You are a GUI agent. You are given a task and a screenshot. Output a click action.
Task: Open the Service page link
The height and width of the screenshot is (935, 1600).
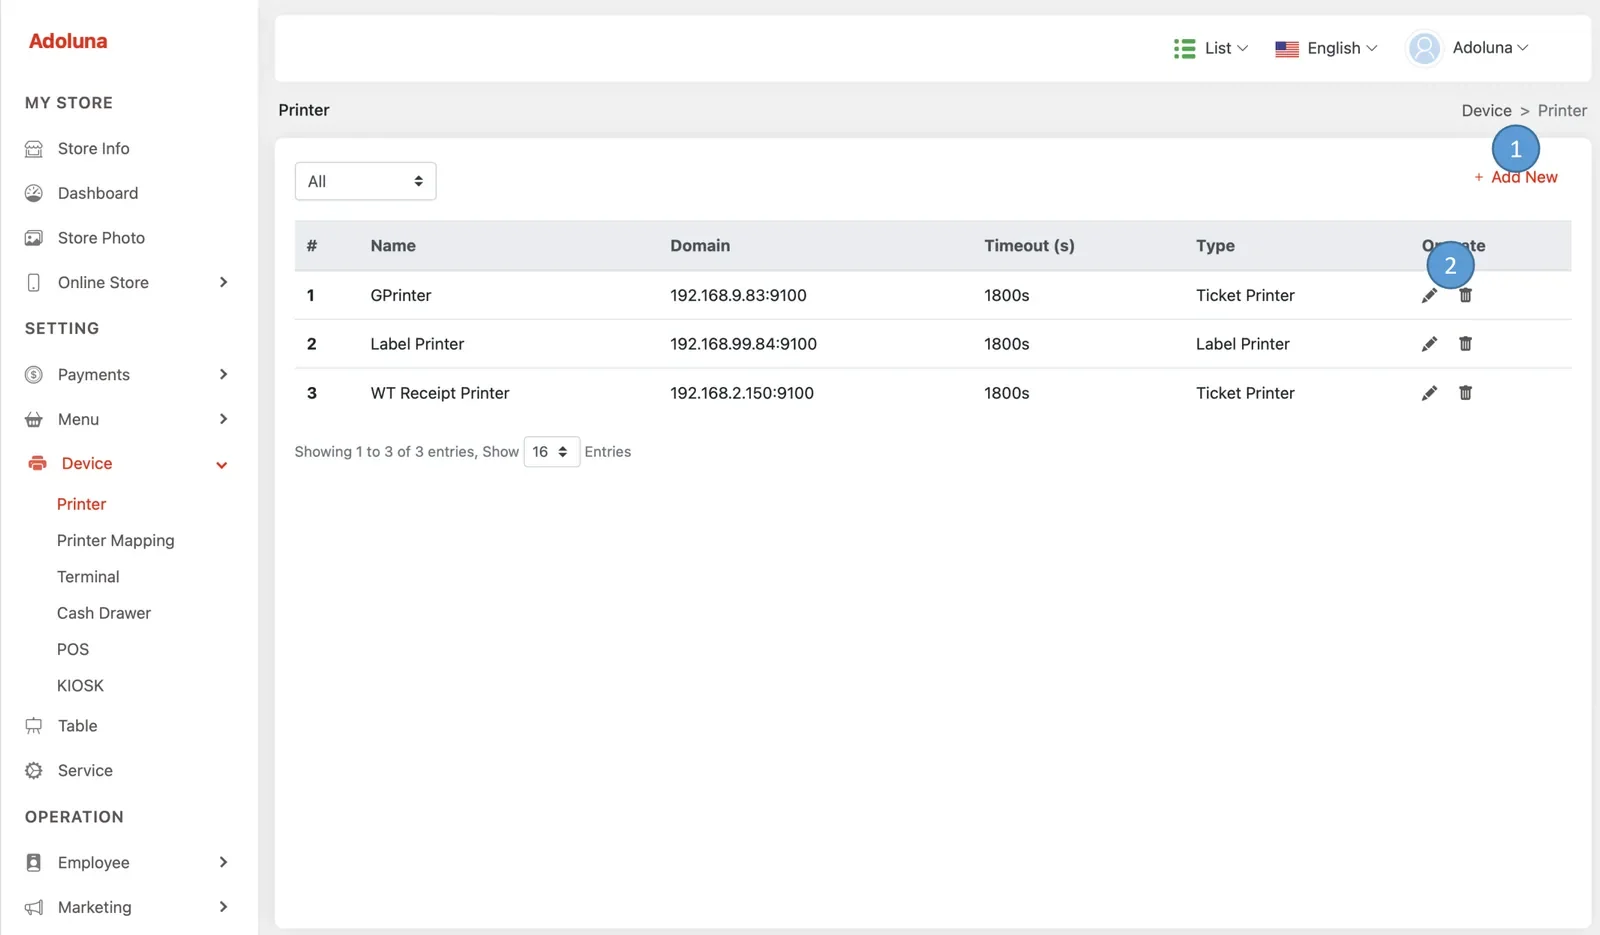[x=85, y=771]
